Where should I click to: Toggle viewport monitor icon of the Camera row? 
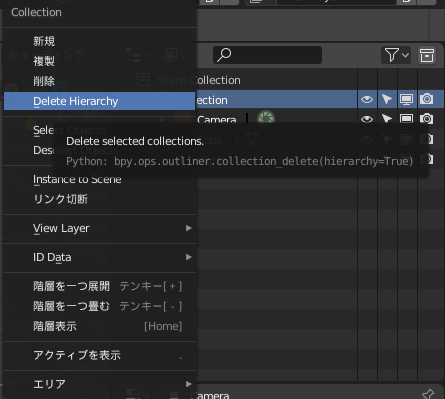tap(406, 119)
